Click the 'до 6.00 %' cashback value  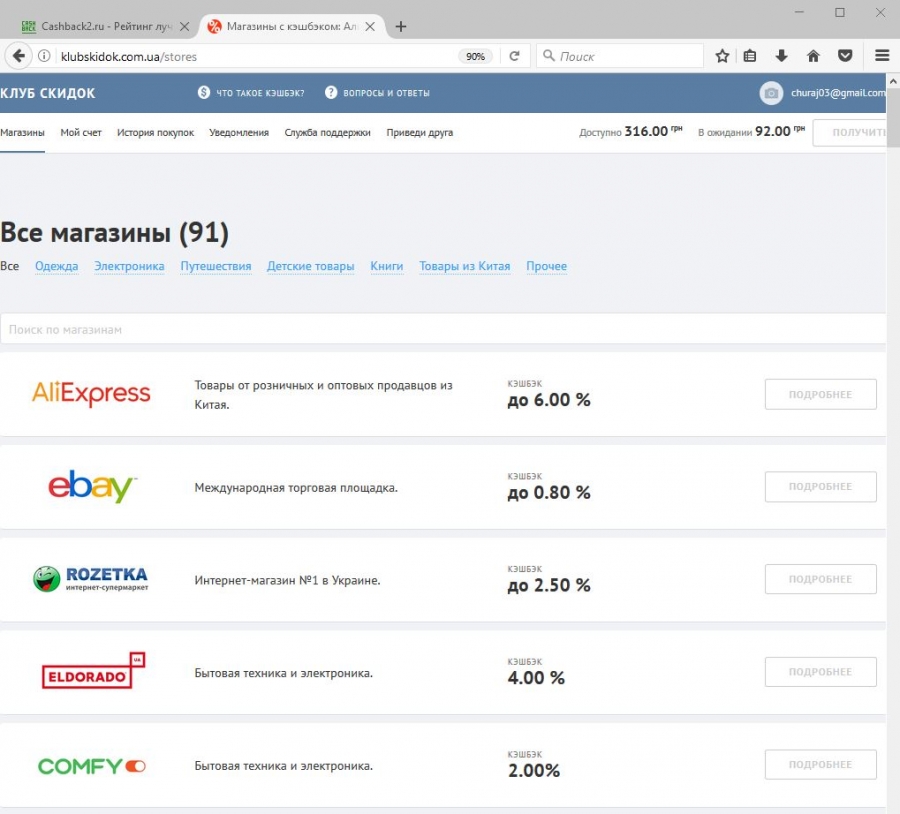coord(549,400)
